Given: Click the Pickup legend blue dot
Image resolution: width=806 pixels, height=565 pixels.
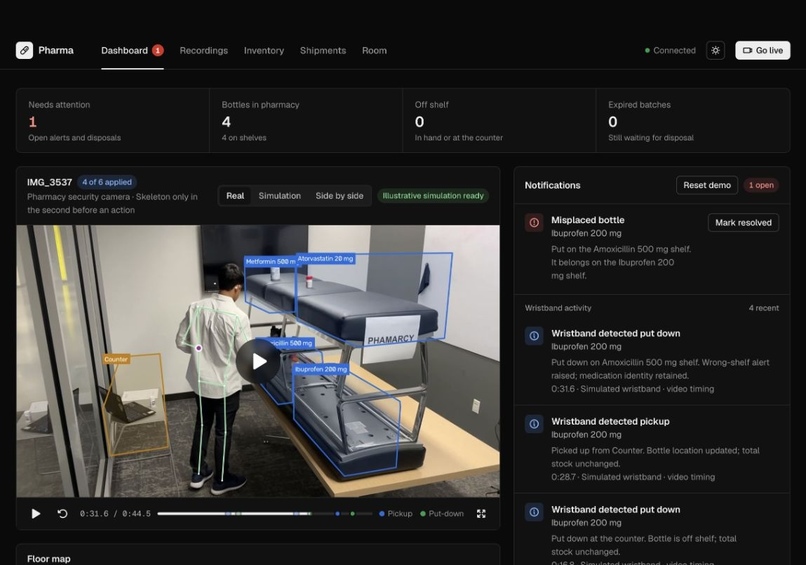Looking at the screenshot, I should click(381, 514).
